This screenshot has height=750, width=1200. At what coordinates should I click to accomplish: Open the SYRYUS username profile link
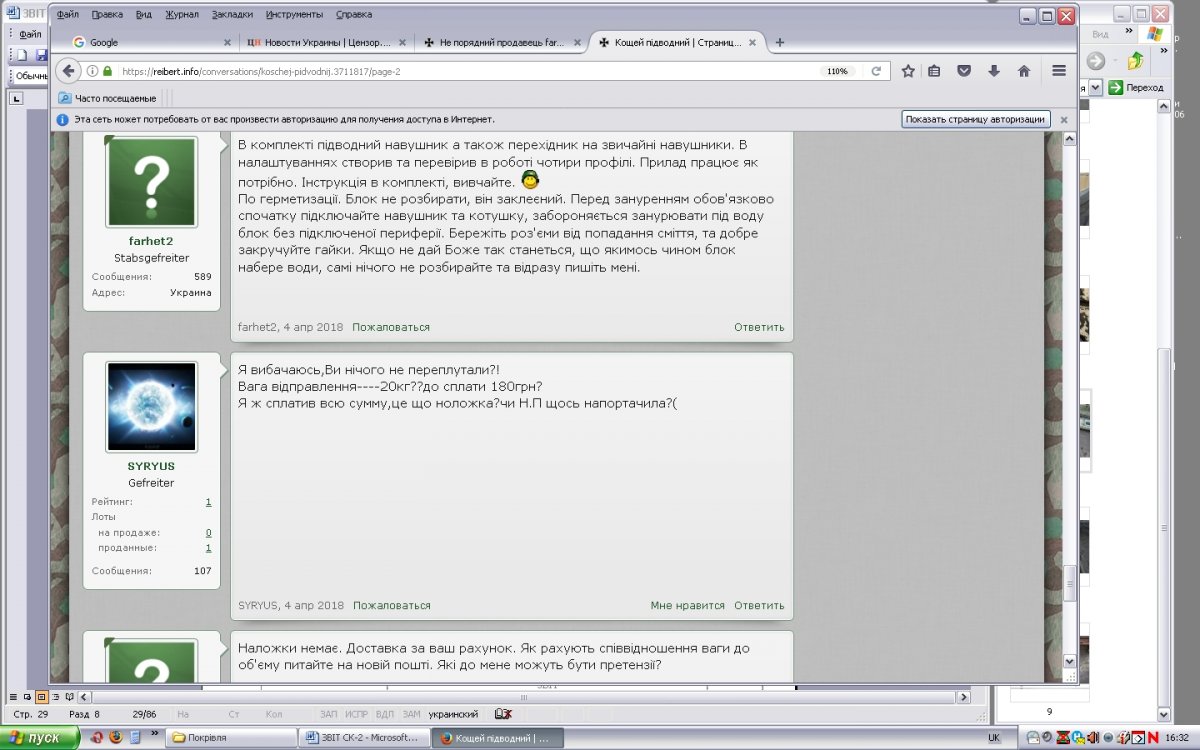pyautogui.click(x=151, y=466)
